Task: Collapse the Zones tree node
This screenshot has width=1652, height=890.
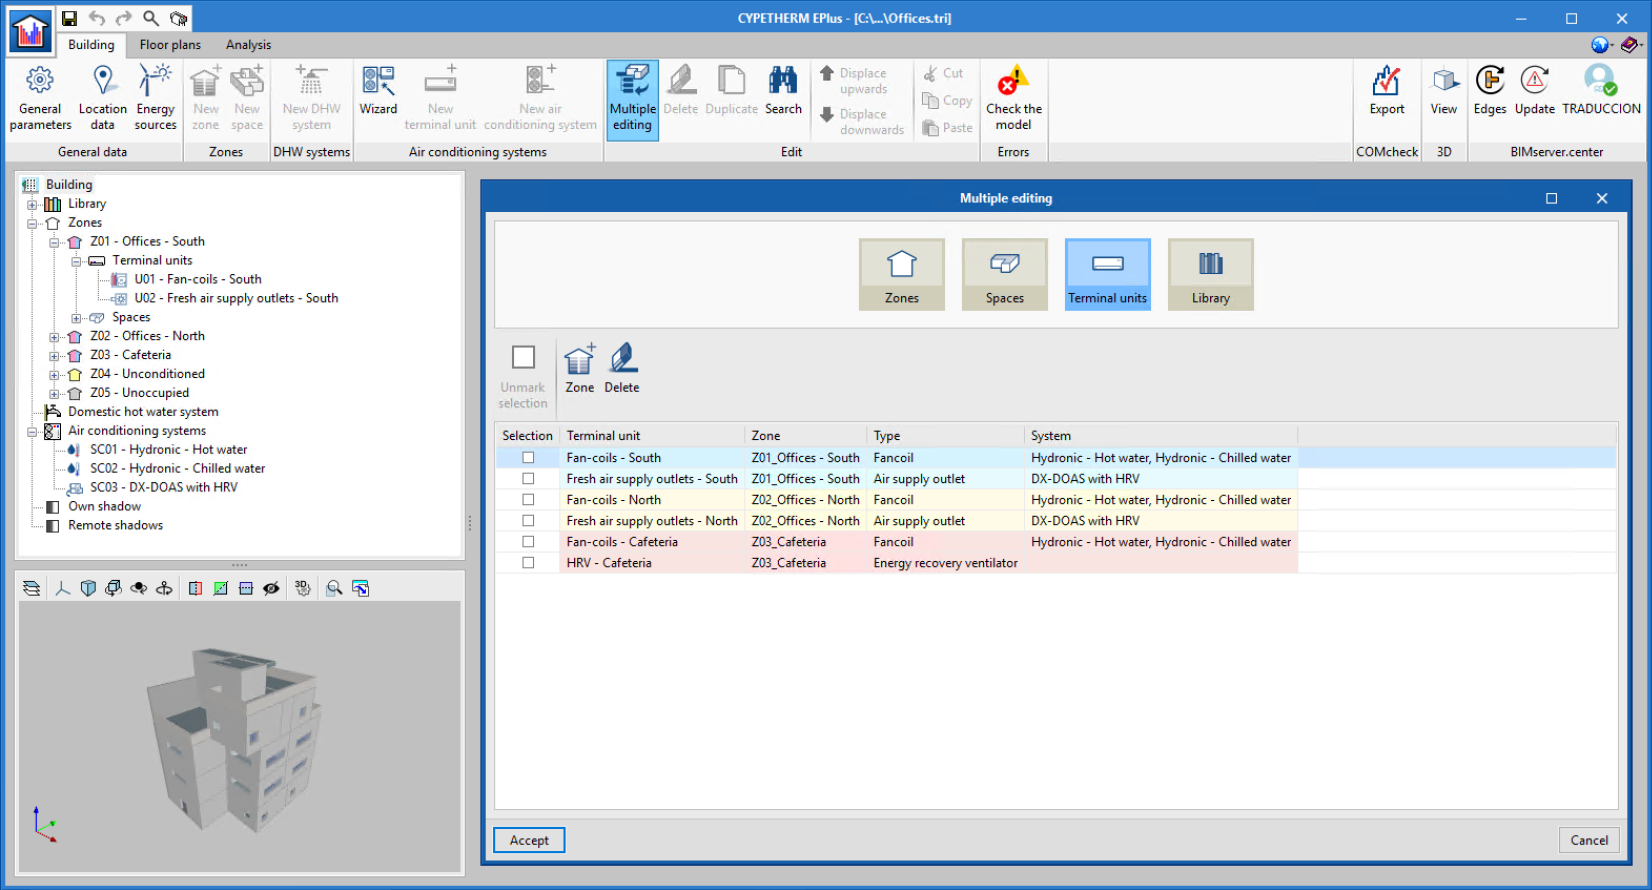Action: pos(32,223)
